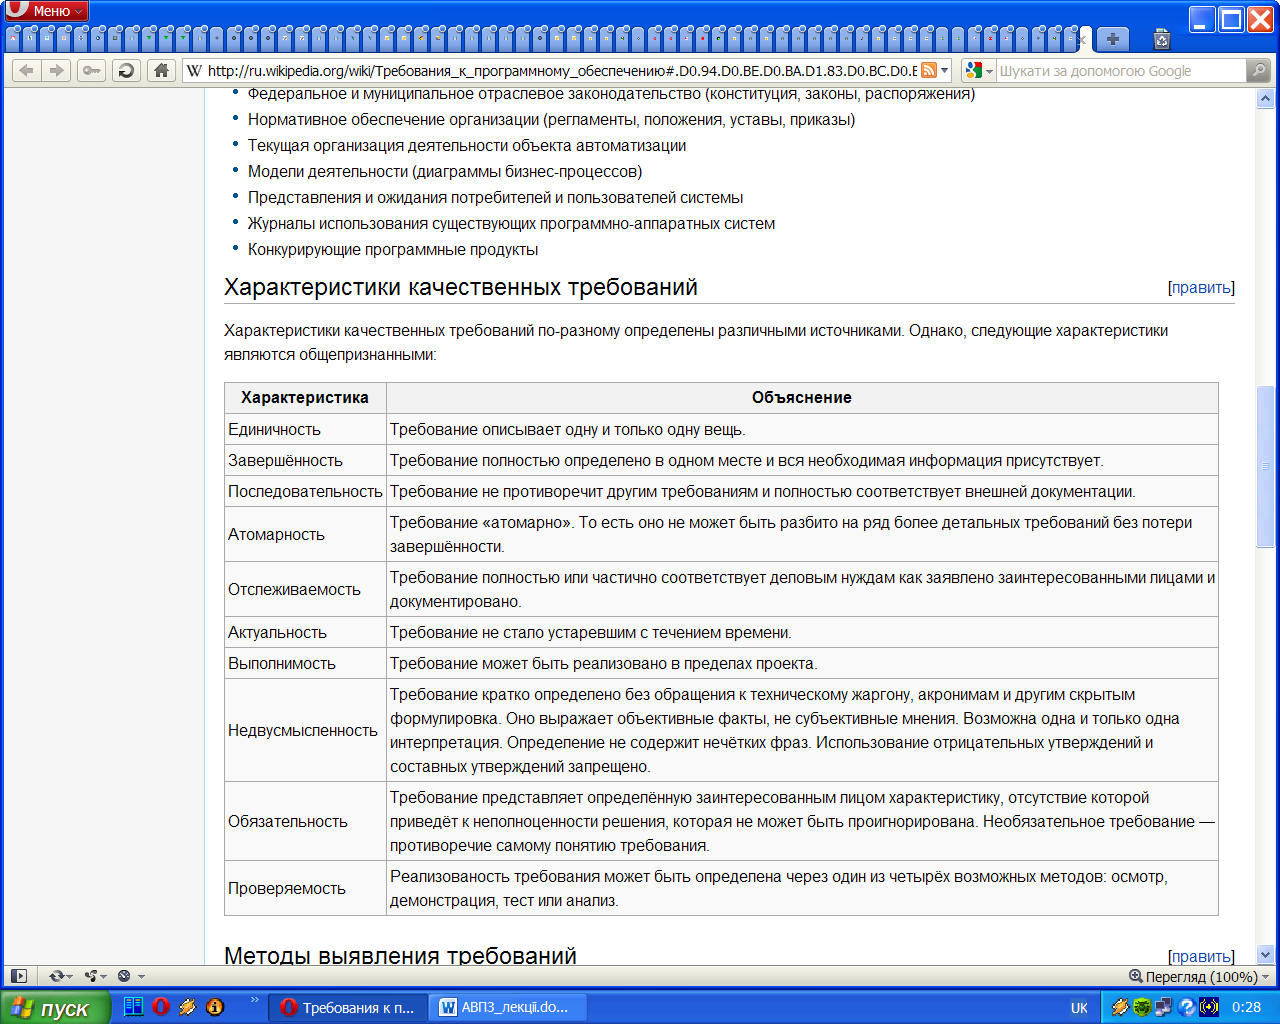Open the closed tabs trash can
Screen dimensions: 1280x1024
pos(1161,39)
